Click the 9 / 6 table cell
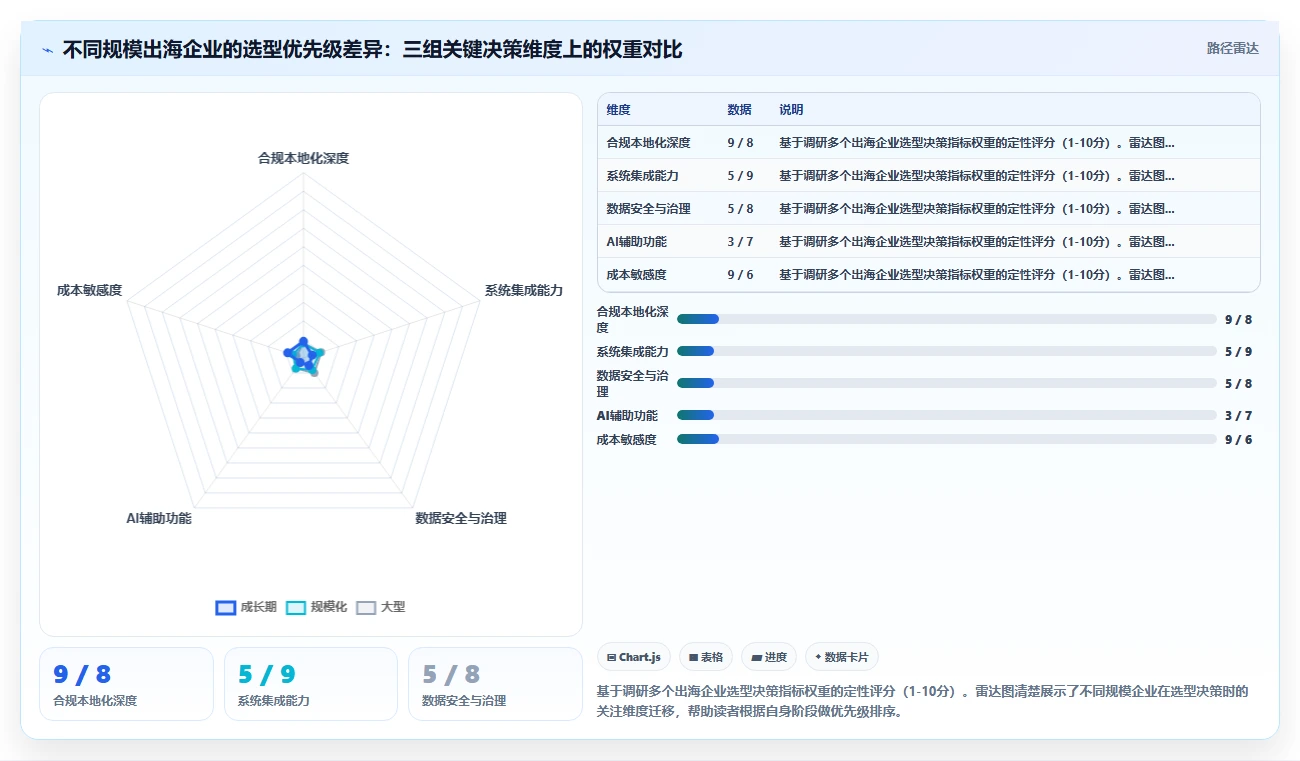 tap(740, 275)
